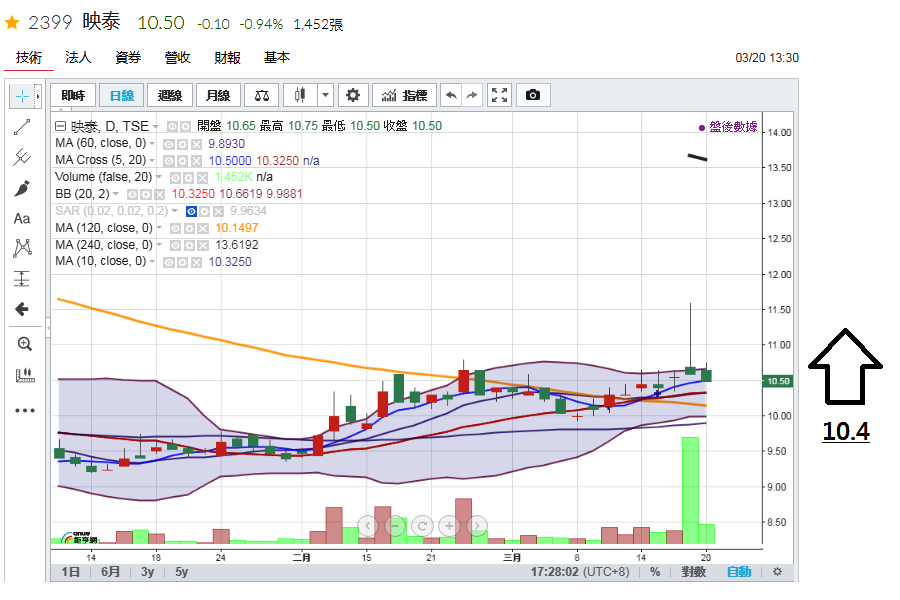Select the crosshair cursor tool
900x600 pixels.
pyautogui.click(x=22, y=96)
